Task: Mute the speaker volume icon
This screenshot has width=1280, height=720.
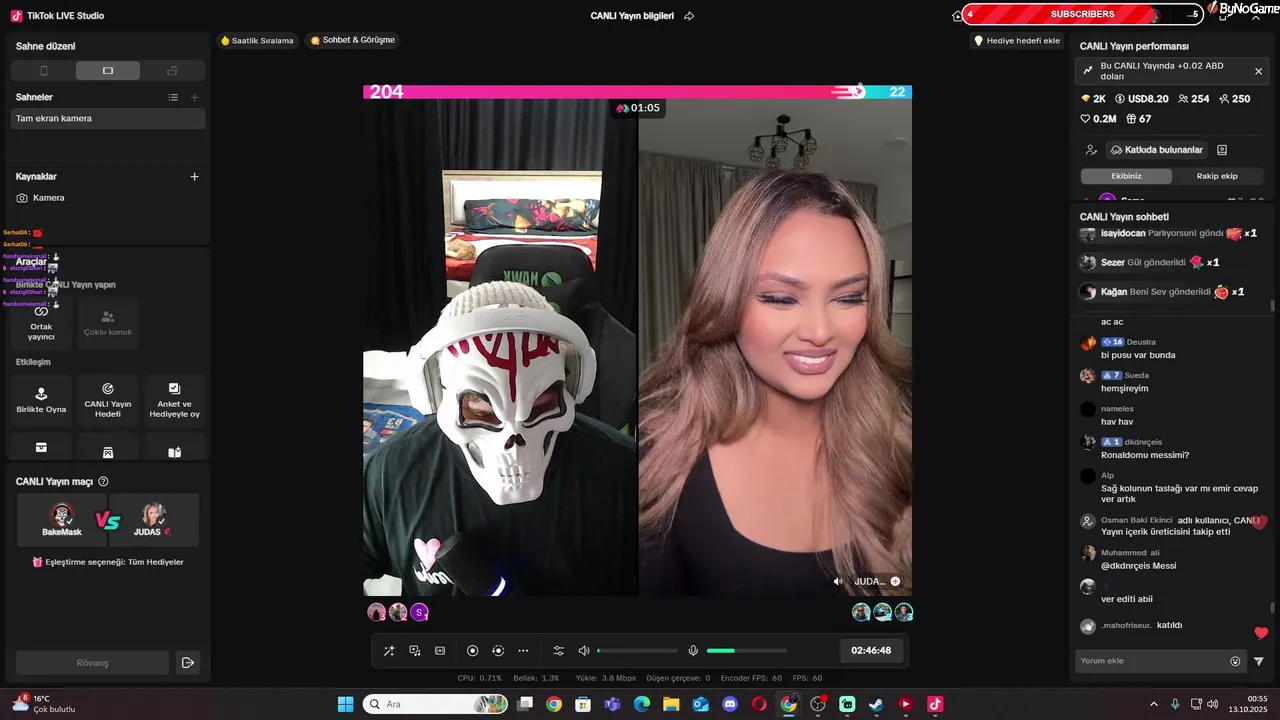Action: coord(584,651)
